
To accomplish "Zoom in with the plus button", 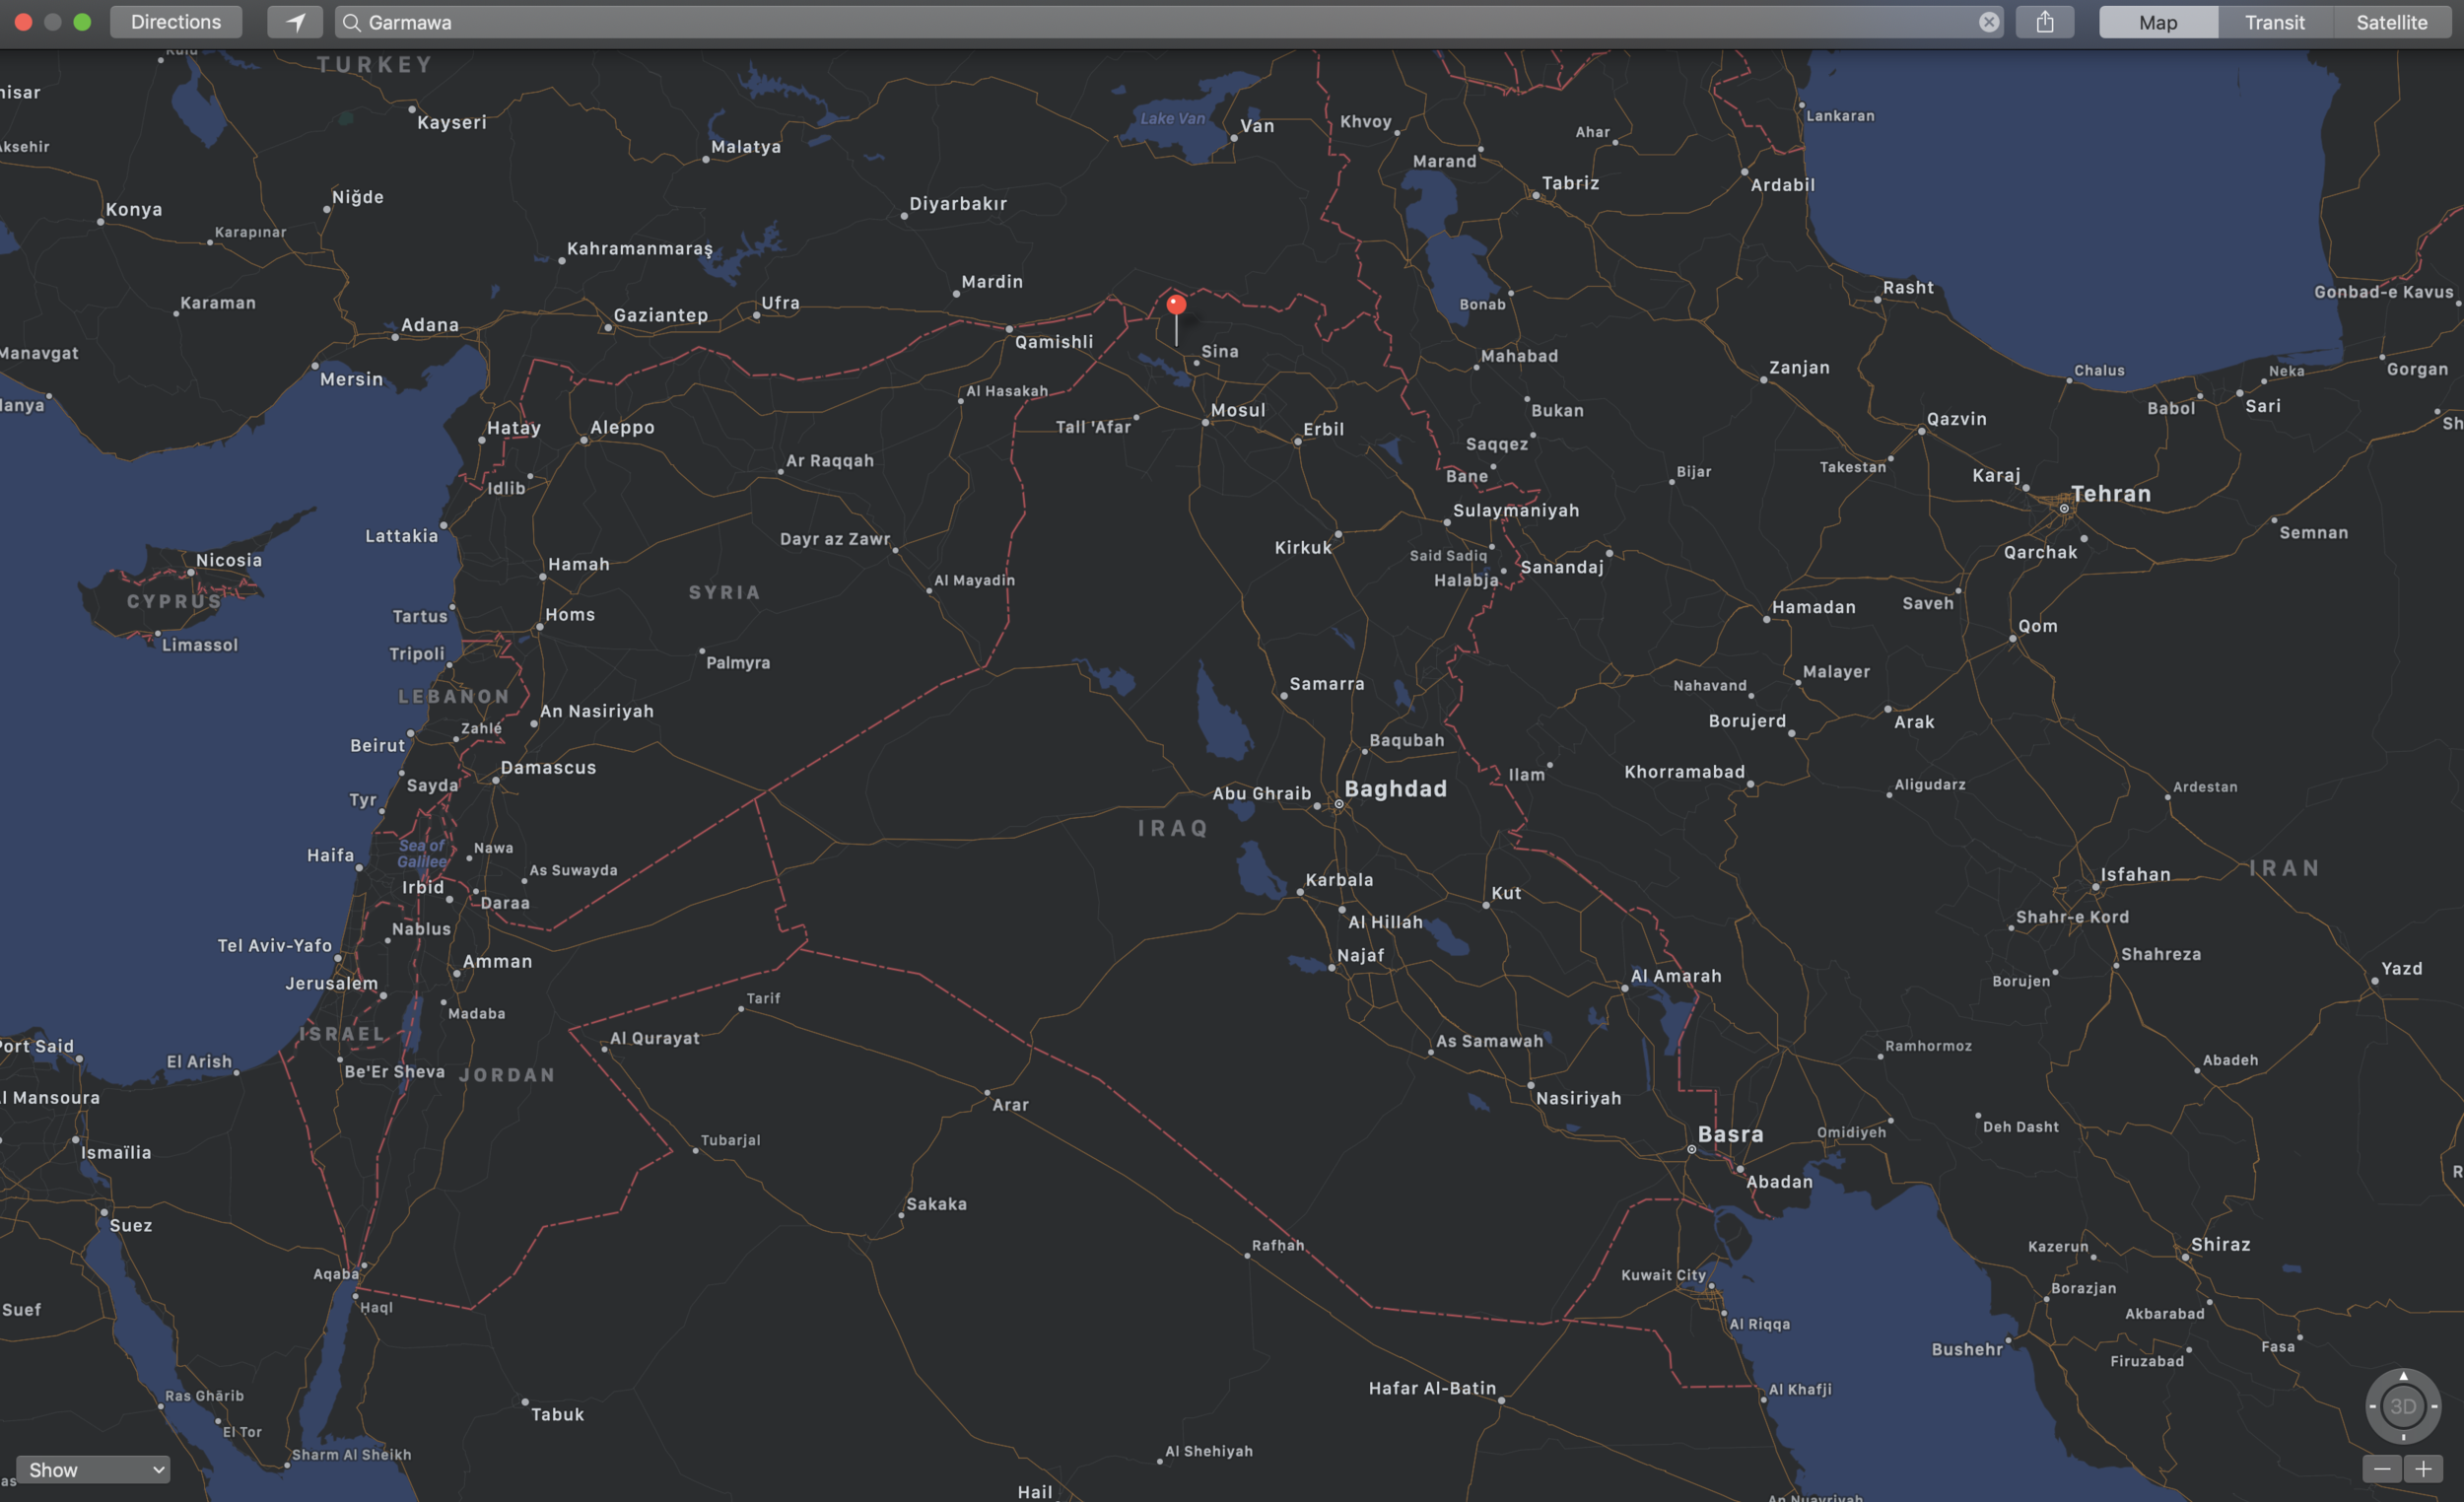I will tap(2423, 1469).
